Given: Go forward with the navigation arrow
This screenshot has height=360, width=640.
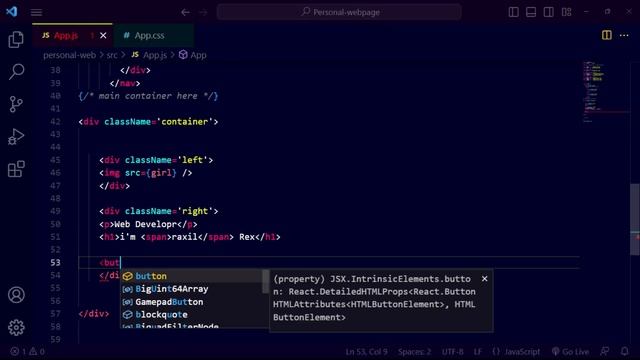Looking at the screenshot, I should tap(203, 12).
